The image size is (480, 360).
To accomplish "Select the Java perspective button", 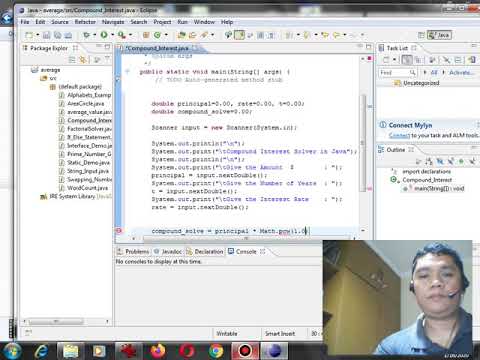I will [x=440, y=35].
